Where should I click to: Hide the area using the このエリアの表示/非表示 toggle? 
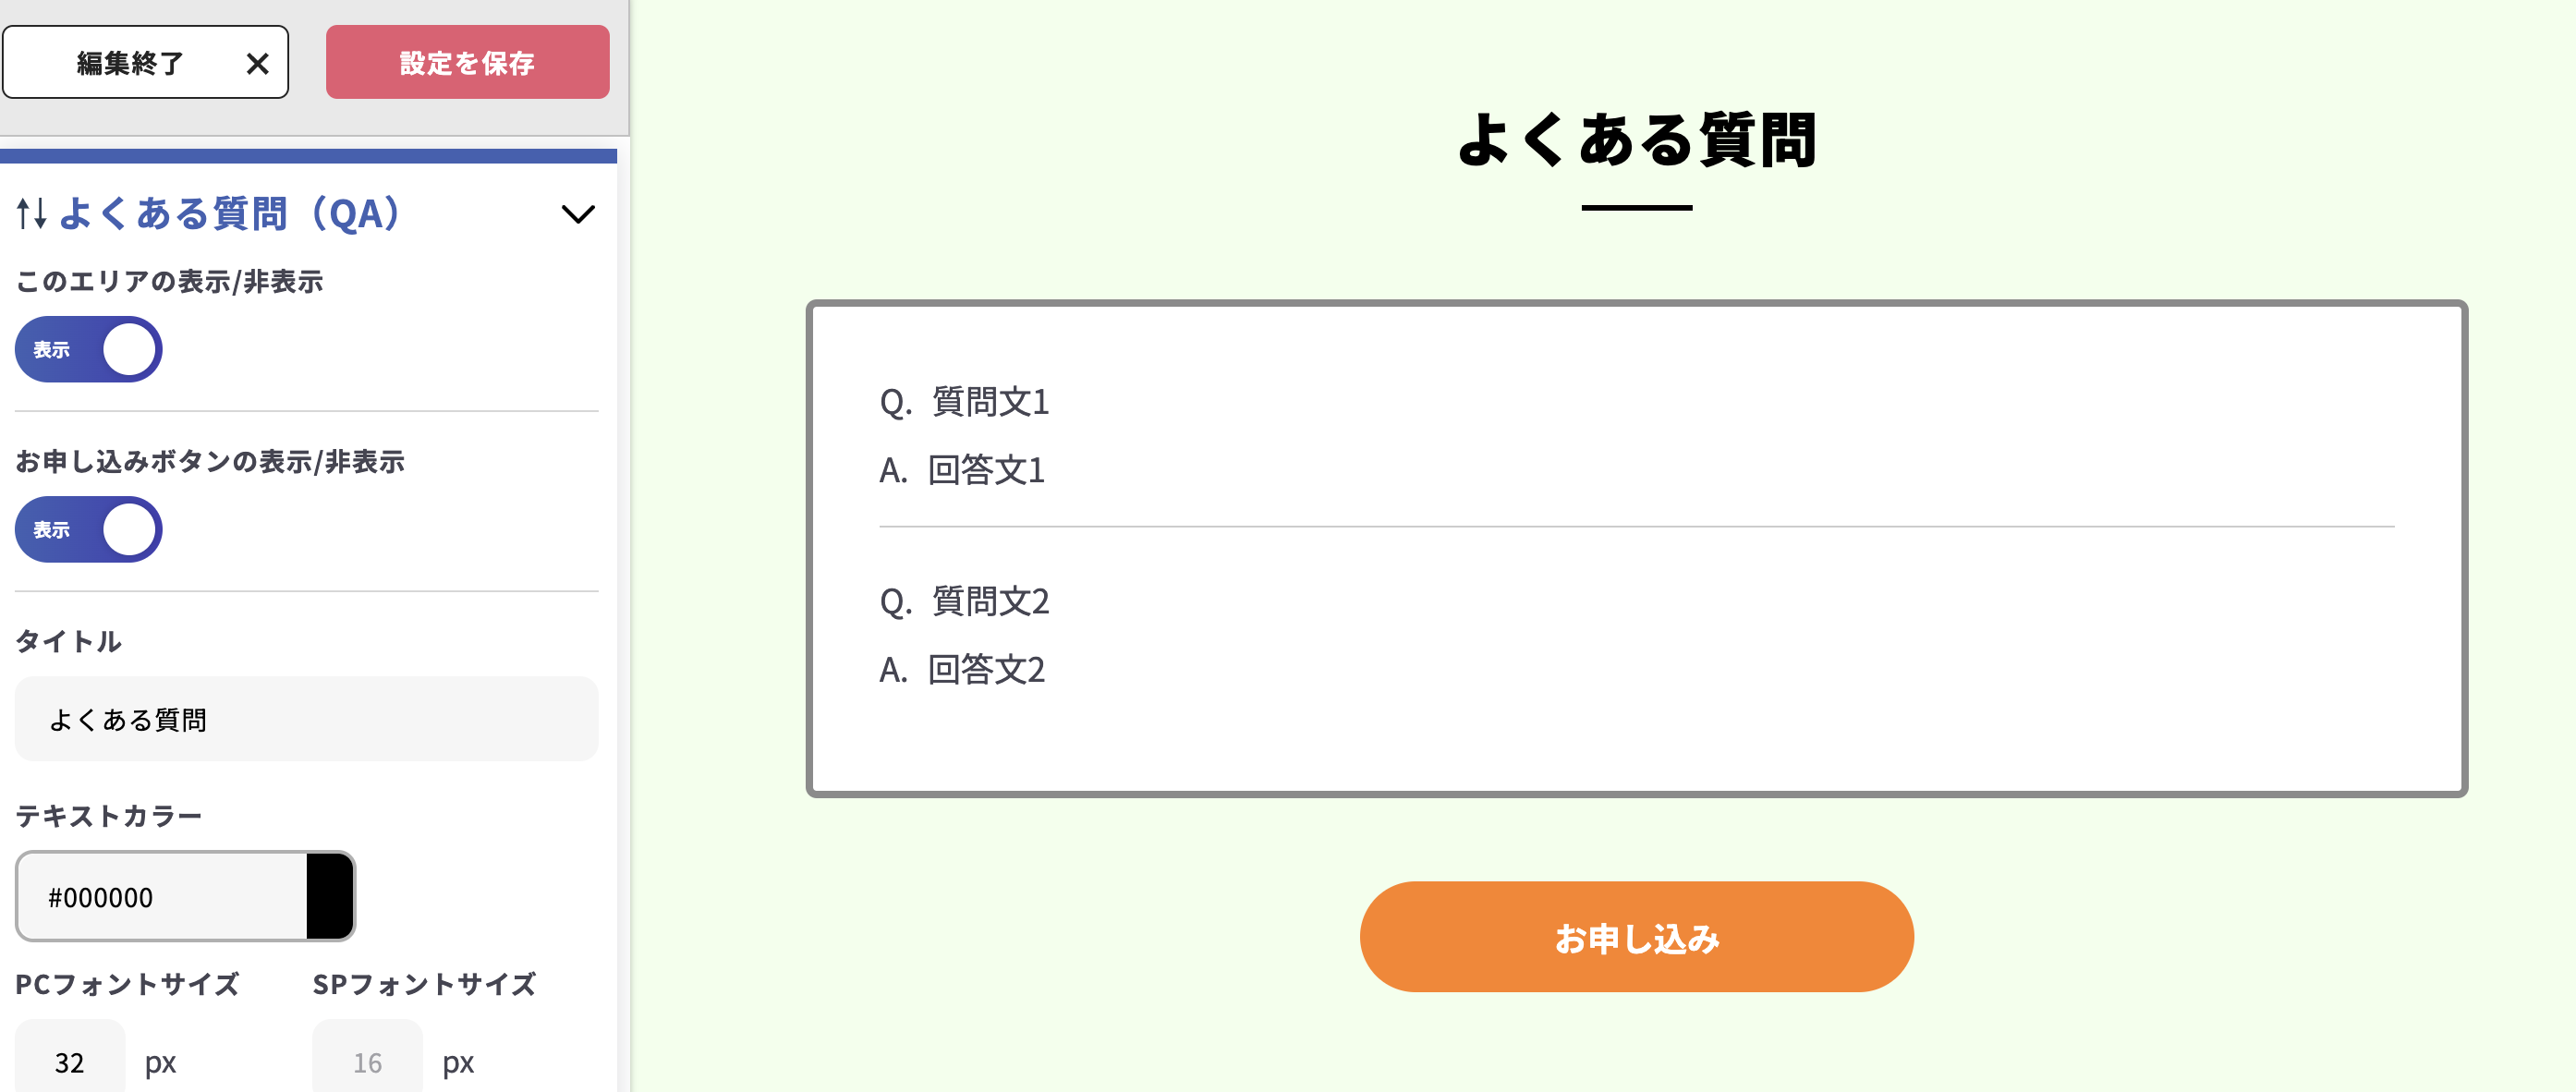(88, 349)
